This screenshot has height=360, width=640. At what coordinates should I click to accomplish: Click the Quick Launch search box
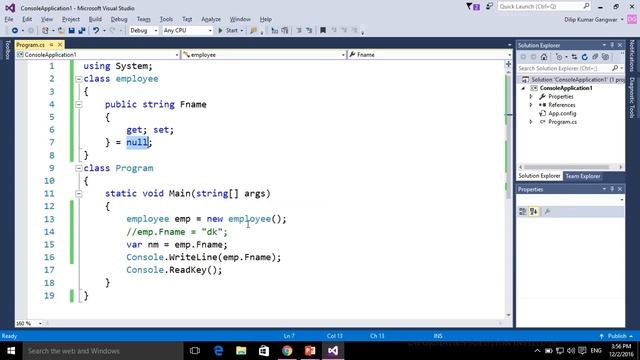tap(544, 7)
